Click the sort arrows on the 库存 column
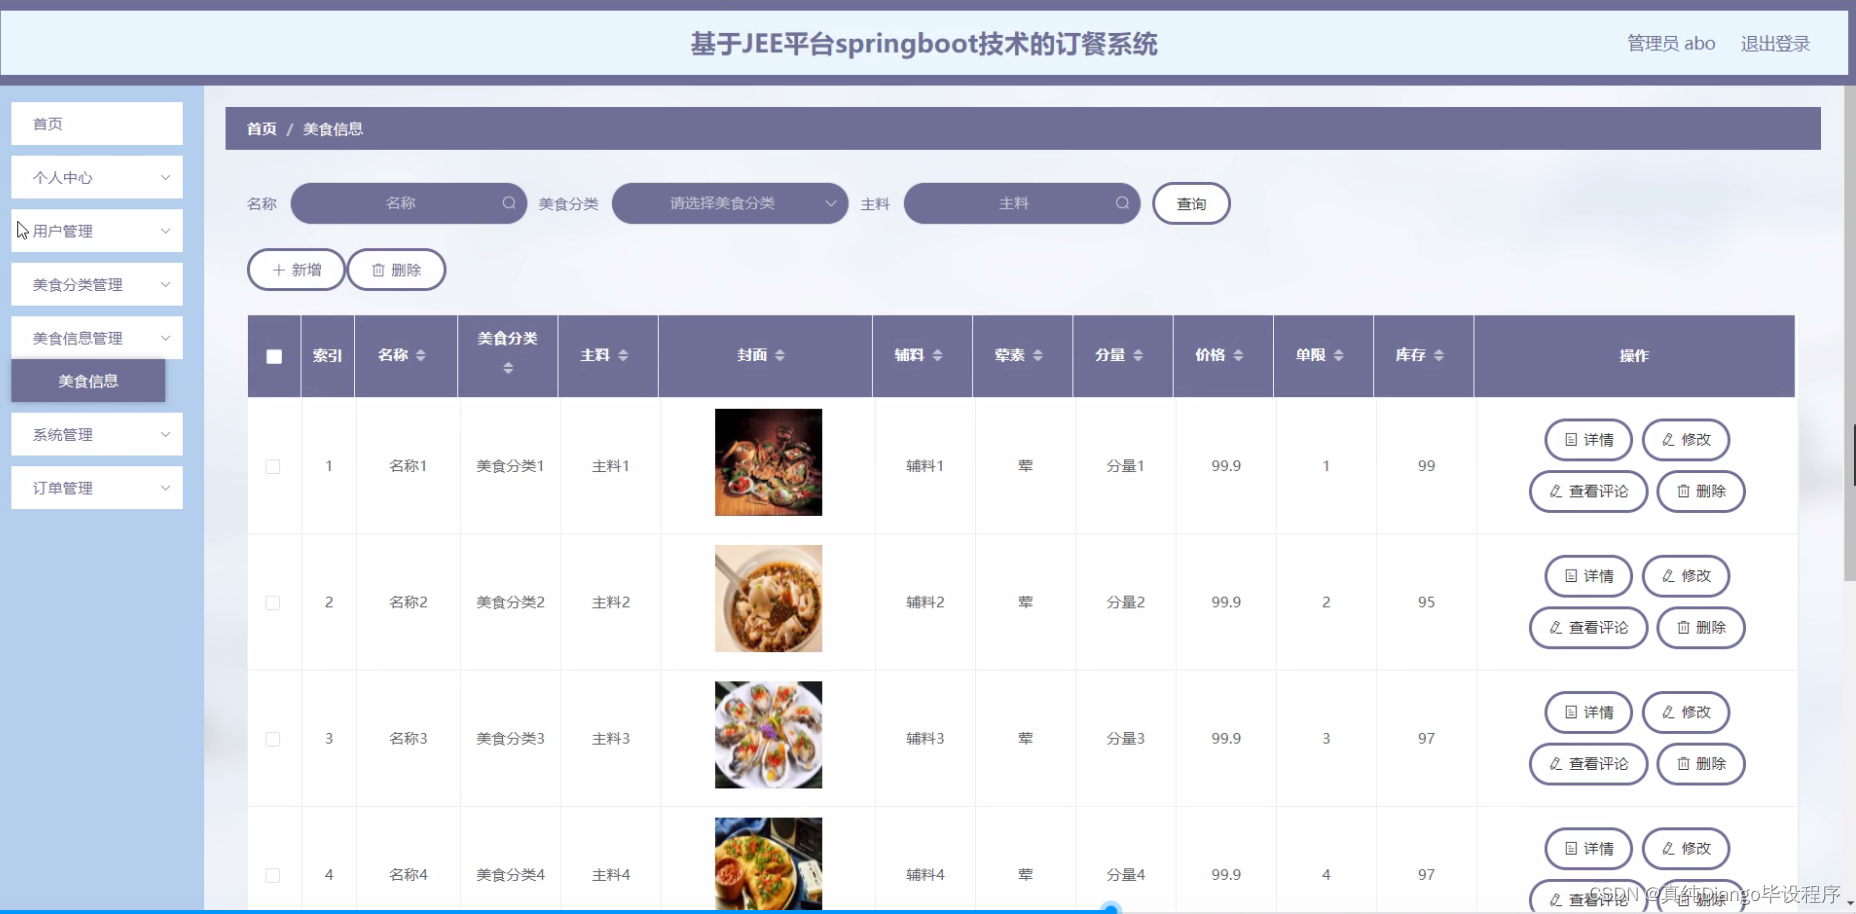This screenshot has height=914, width=1856. (1438, 355)
